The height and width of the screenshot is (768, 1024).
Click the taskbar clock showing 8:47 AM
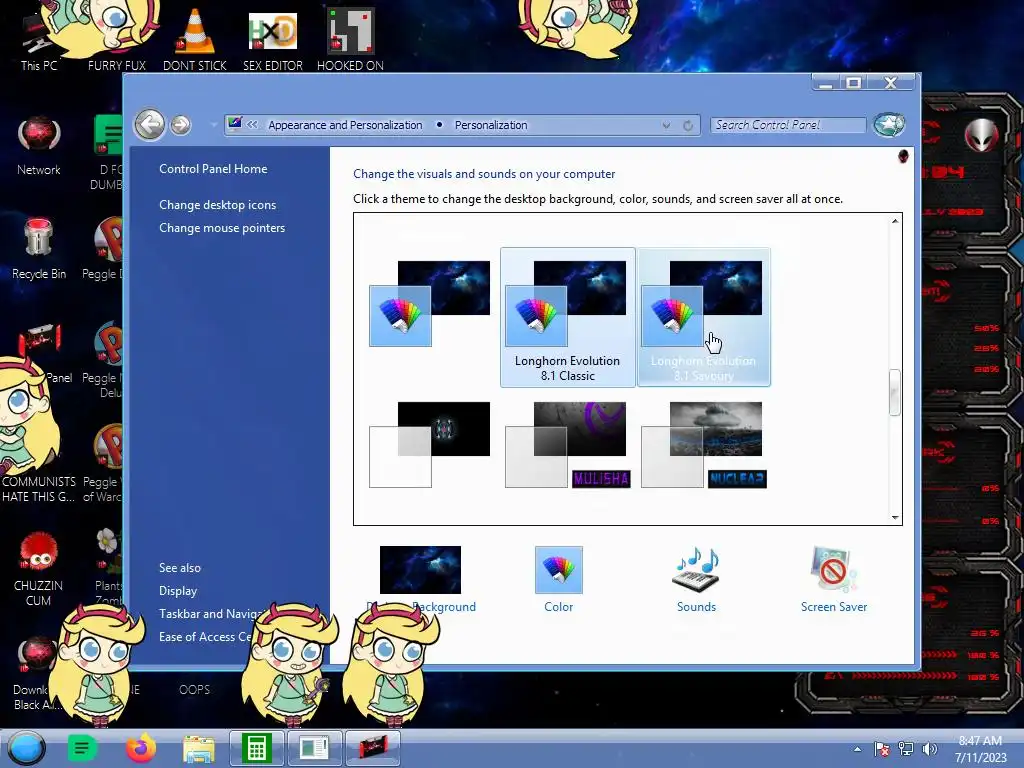point(981,749)
